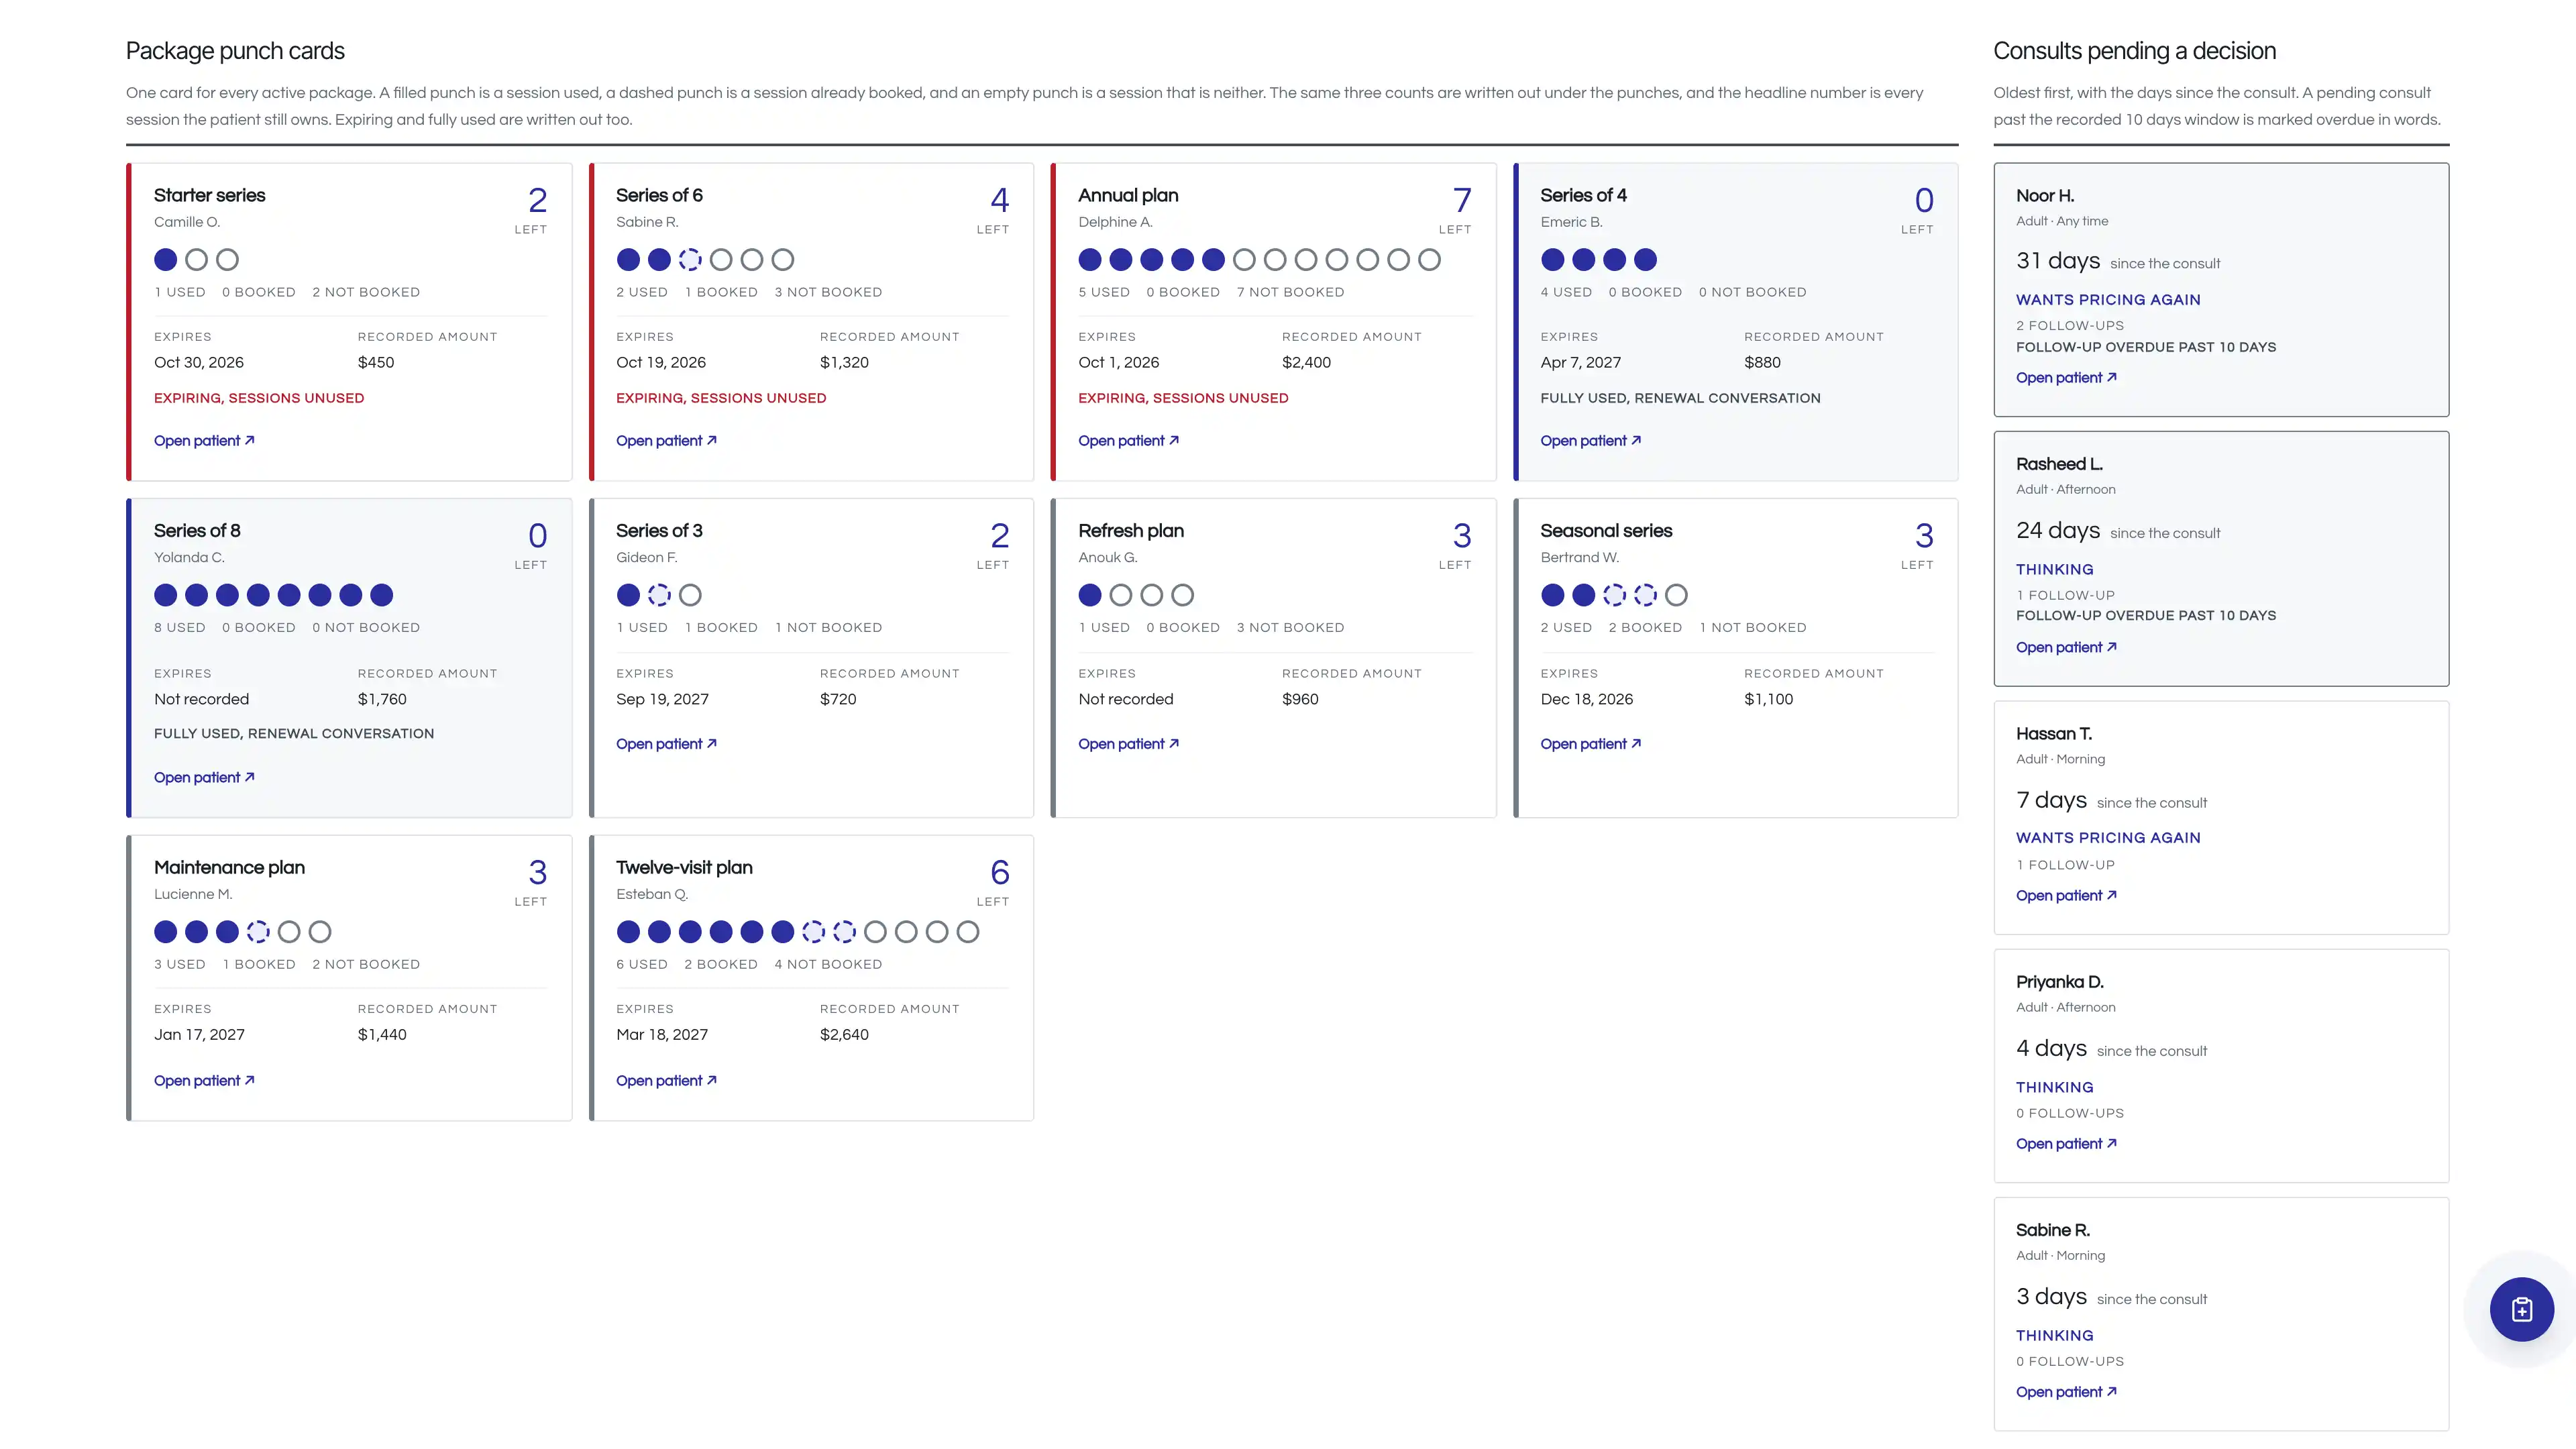
Task: Click the Consults pending a decision heading
Action: pos(2134,51)
